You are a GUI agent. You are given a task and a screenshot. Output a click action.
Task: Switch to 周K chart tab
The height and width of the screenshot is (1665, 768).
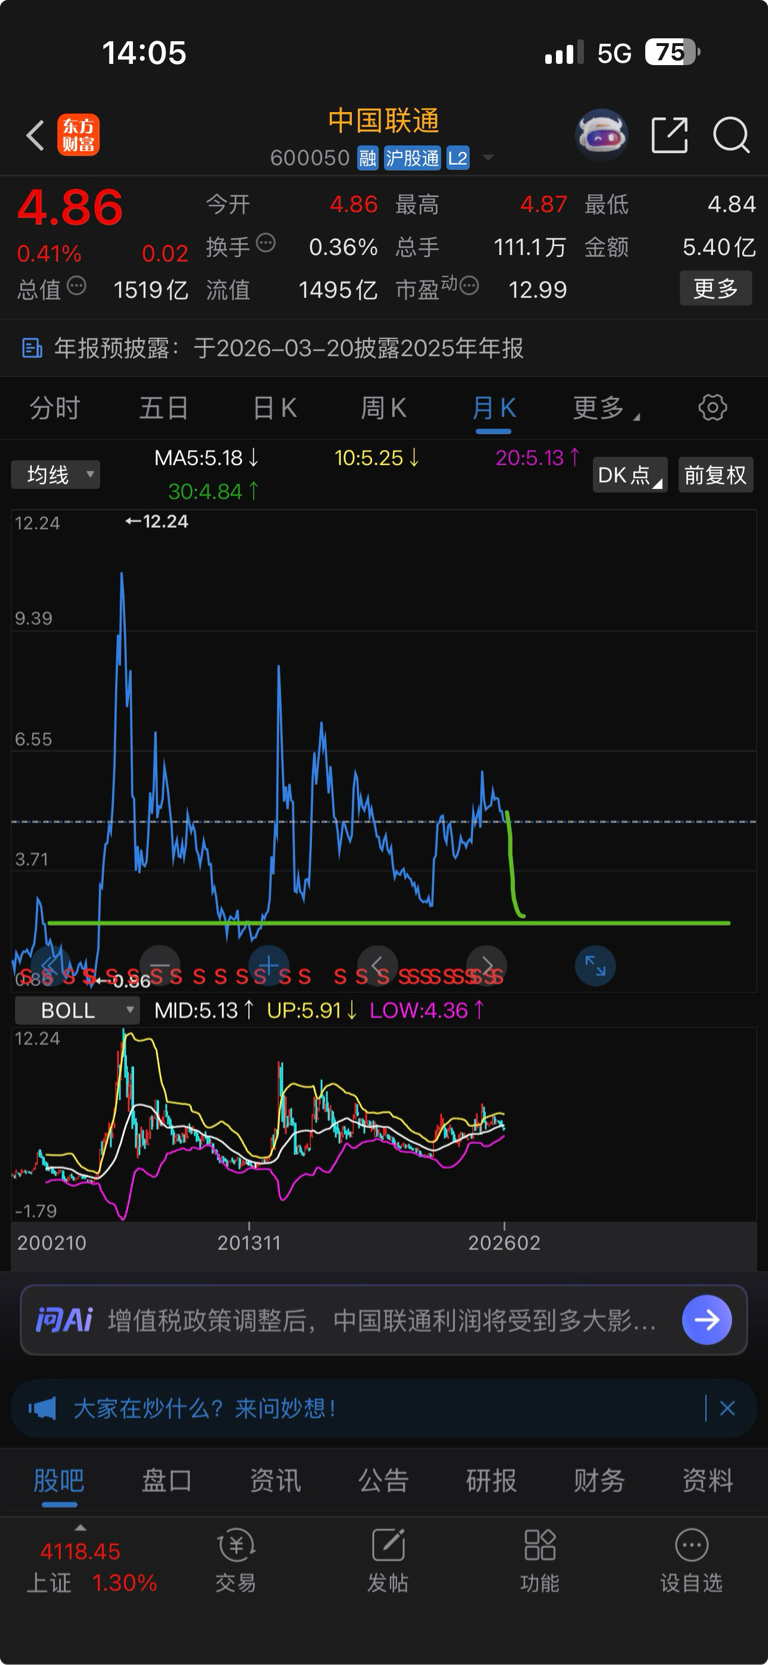(x=384, y=407)
